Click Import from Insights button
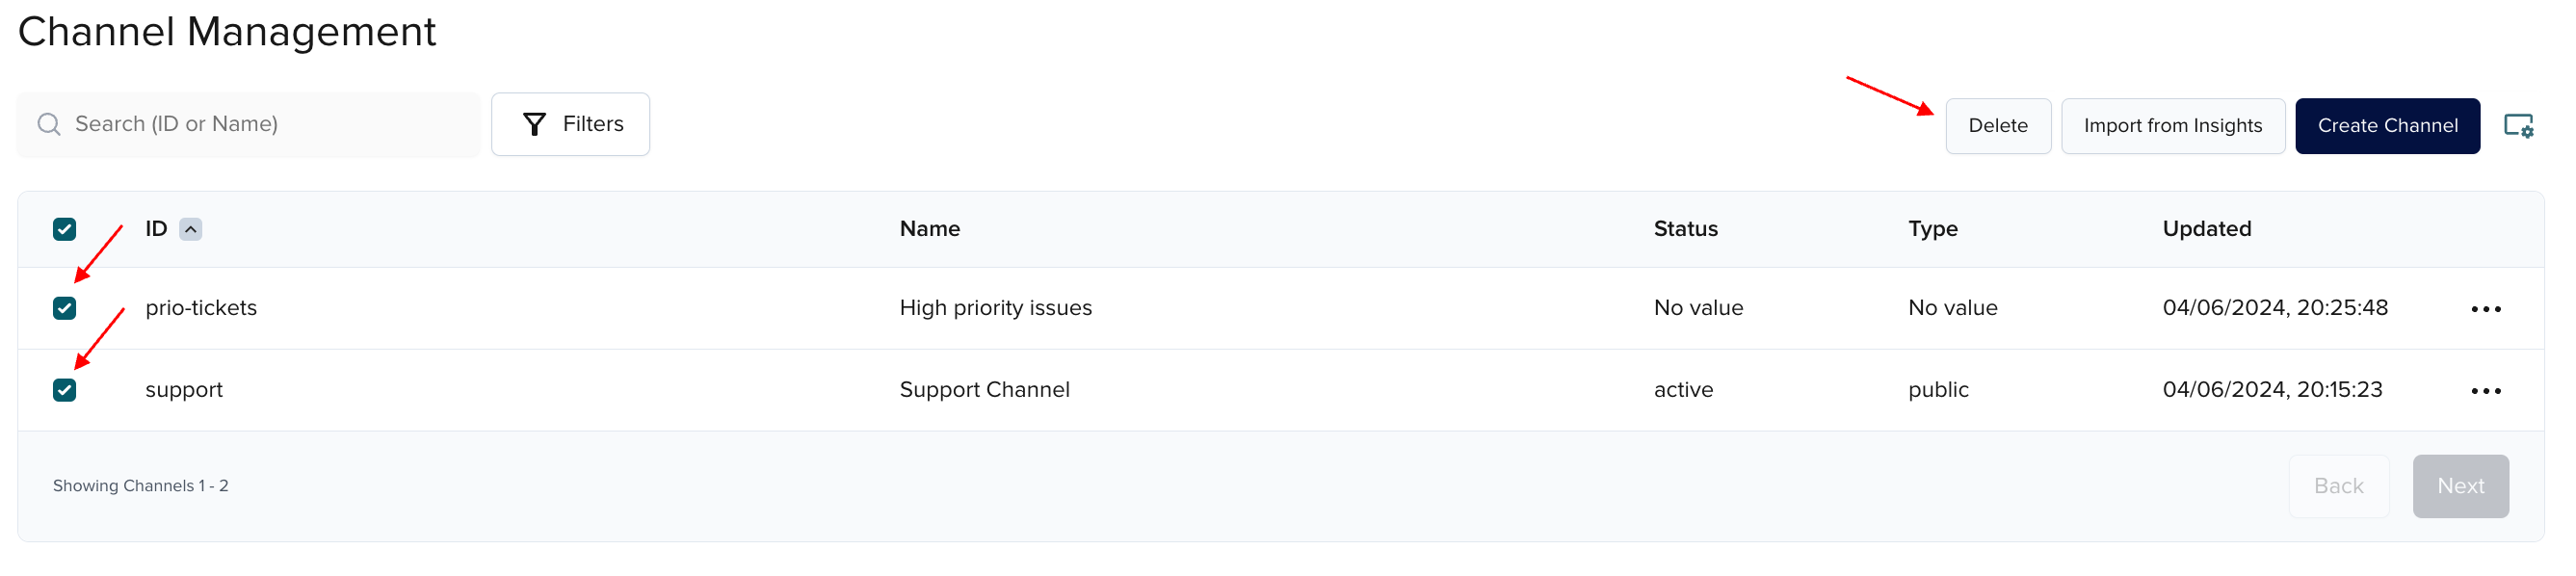Image resolution: width=2576 pixels, height=576 pixels. [2172, 126]
